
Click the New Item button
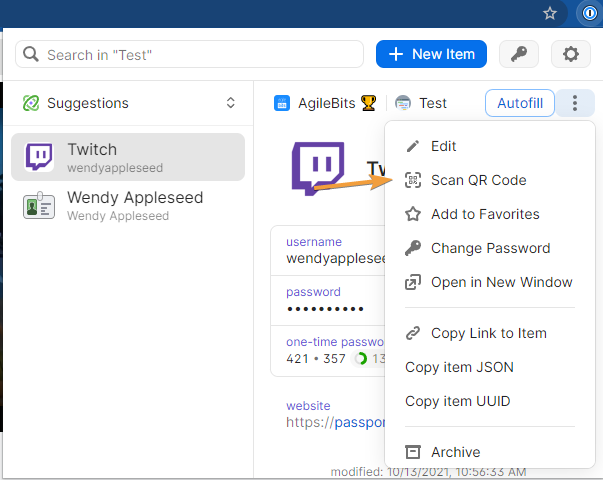pos(431,54)
